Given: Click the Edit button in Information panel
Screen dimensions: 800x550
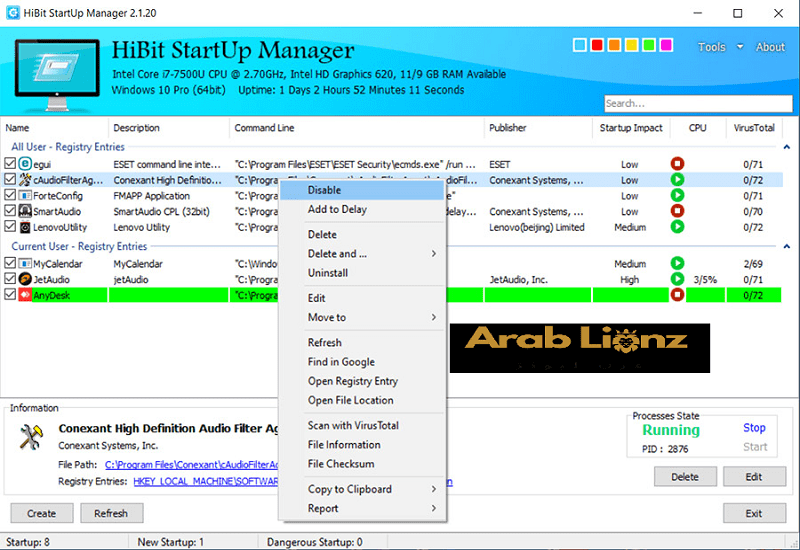Looking at the screenshot, I should 754,477.
